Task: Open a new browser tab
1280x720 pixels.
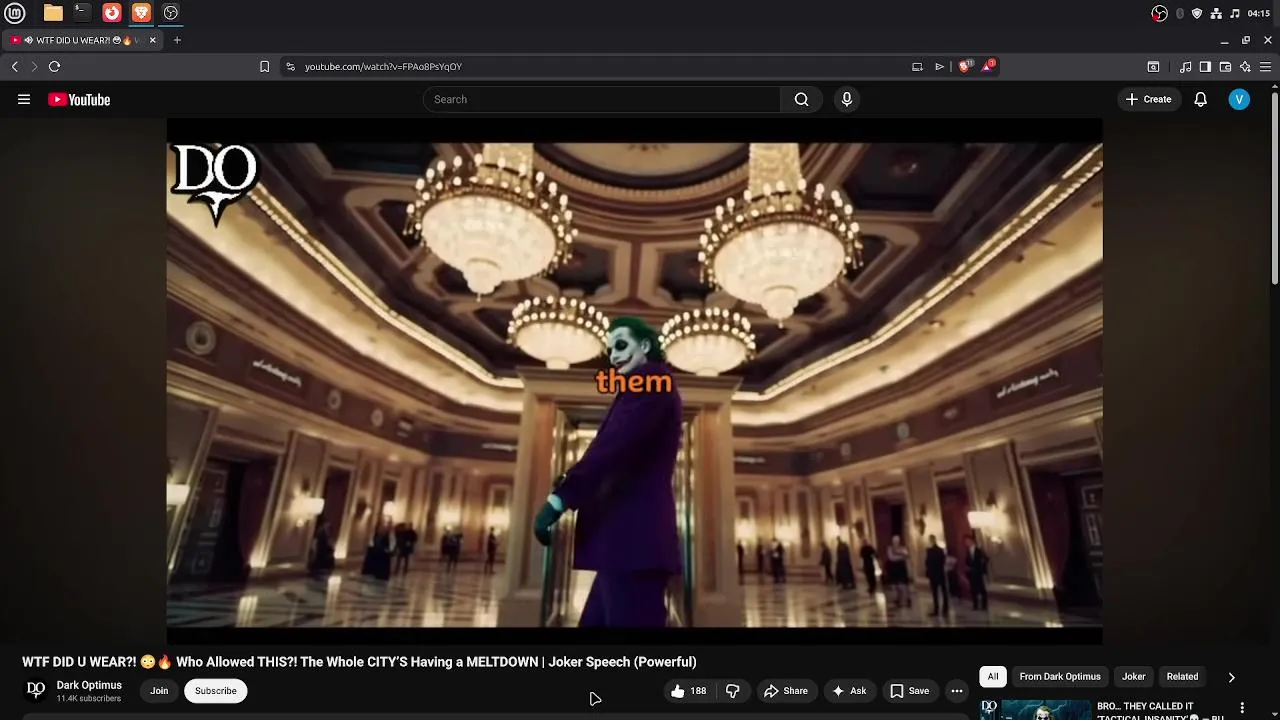Action: [177, 40]
